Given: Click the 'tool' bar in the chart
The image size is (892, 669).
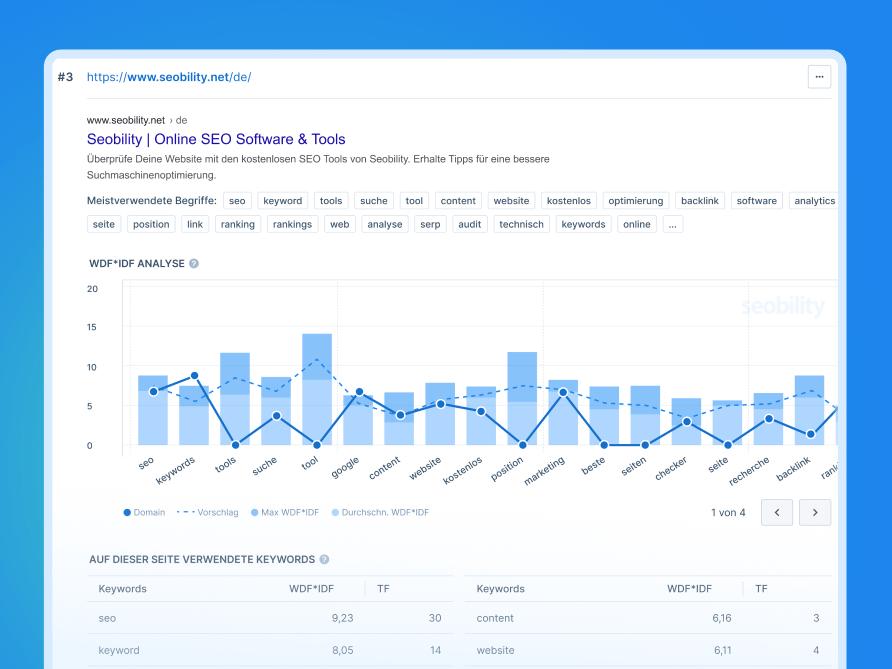Looking at the screenshot, I should pyautogui.click(x=317, y=389).
